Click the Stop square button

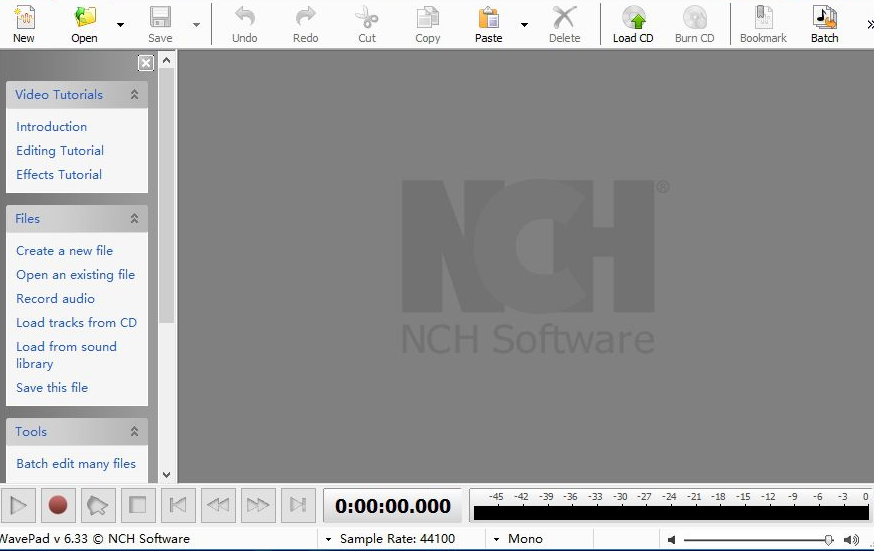(138, 505)
